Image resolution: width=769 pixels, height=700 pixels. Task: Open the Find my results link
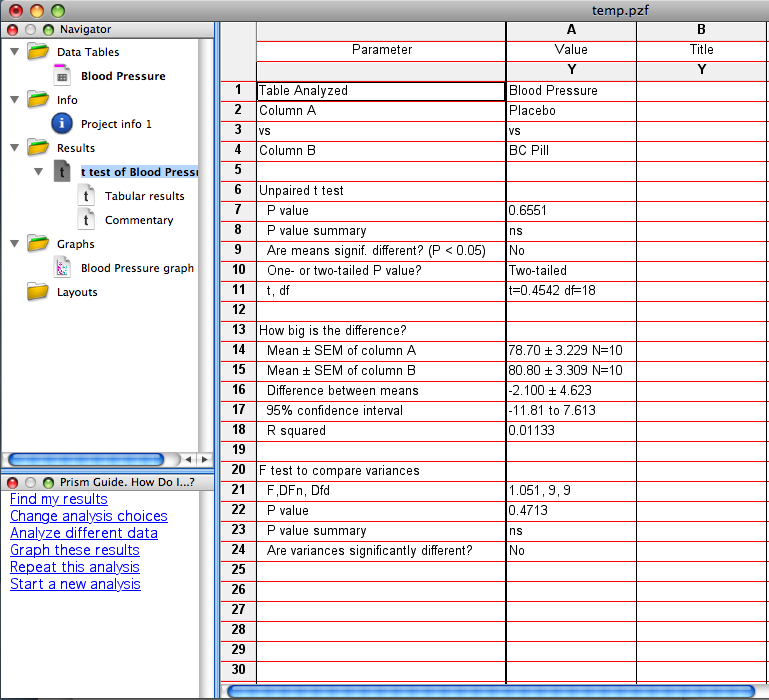tap(58, 499)
